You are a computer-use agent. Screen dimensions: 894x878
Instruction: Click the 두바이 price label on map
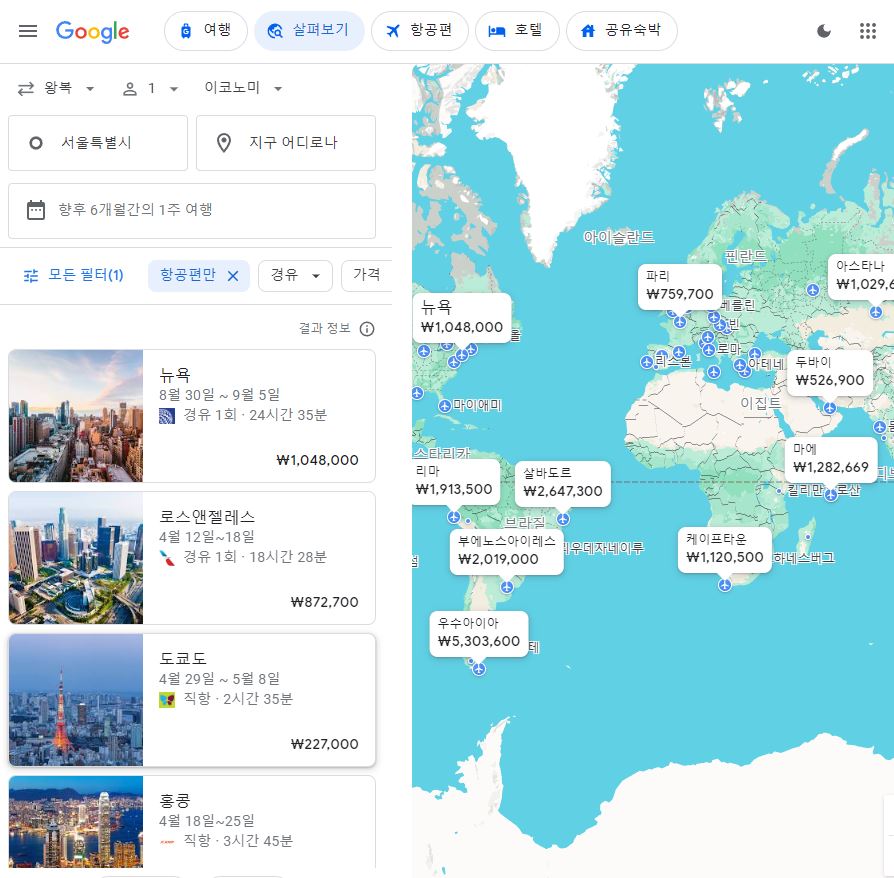(x=829, y=372)
